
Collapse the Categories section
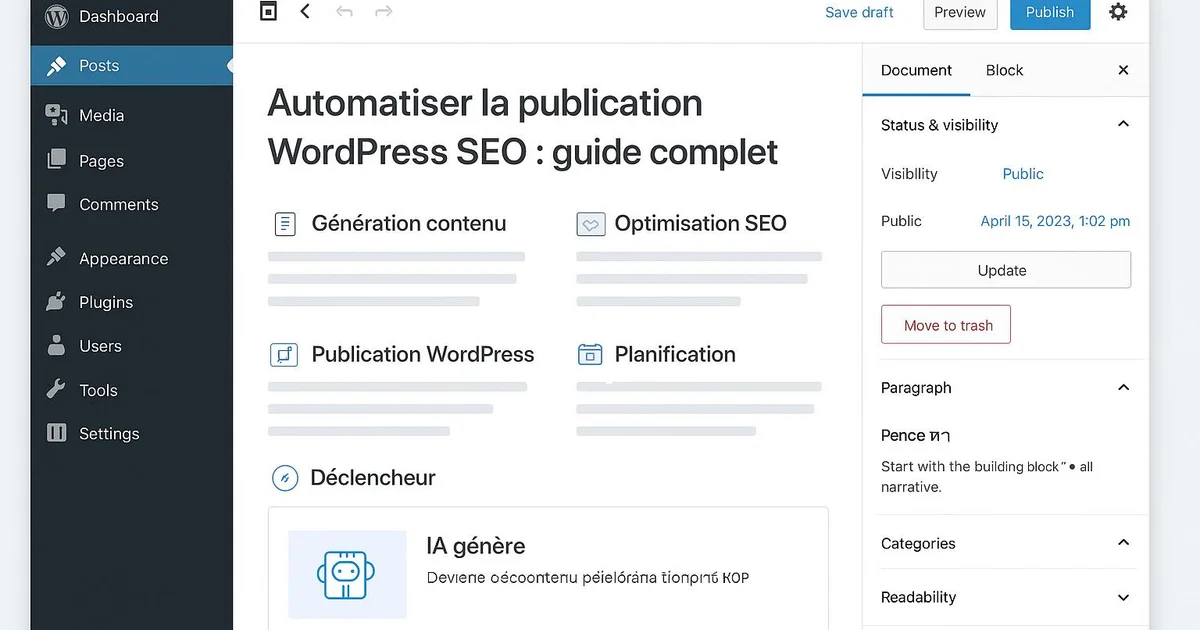(x=1123, y=542)
